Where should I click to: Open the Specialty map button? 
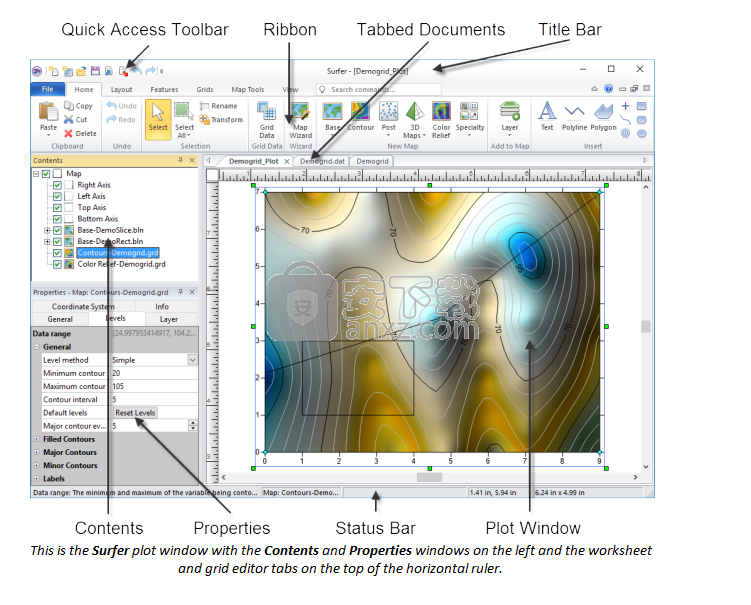click(x=469, y=120)
